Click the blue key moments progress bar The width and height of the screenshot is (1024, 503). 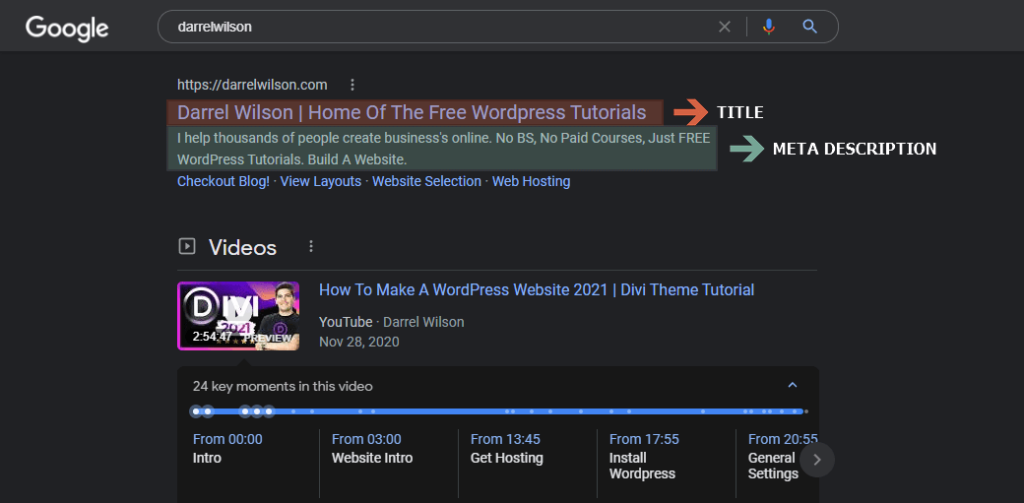(500, 411)
